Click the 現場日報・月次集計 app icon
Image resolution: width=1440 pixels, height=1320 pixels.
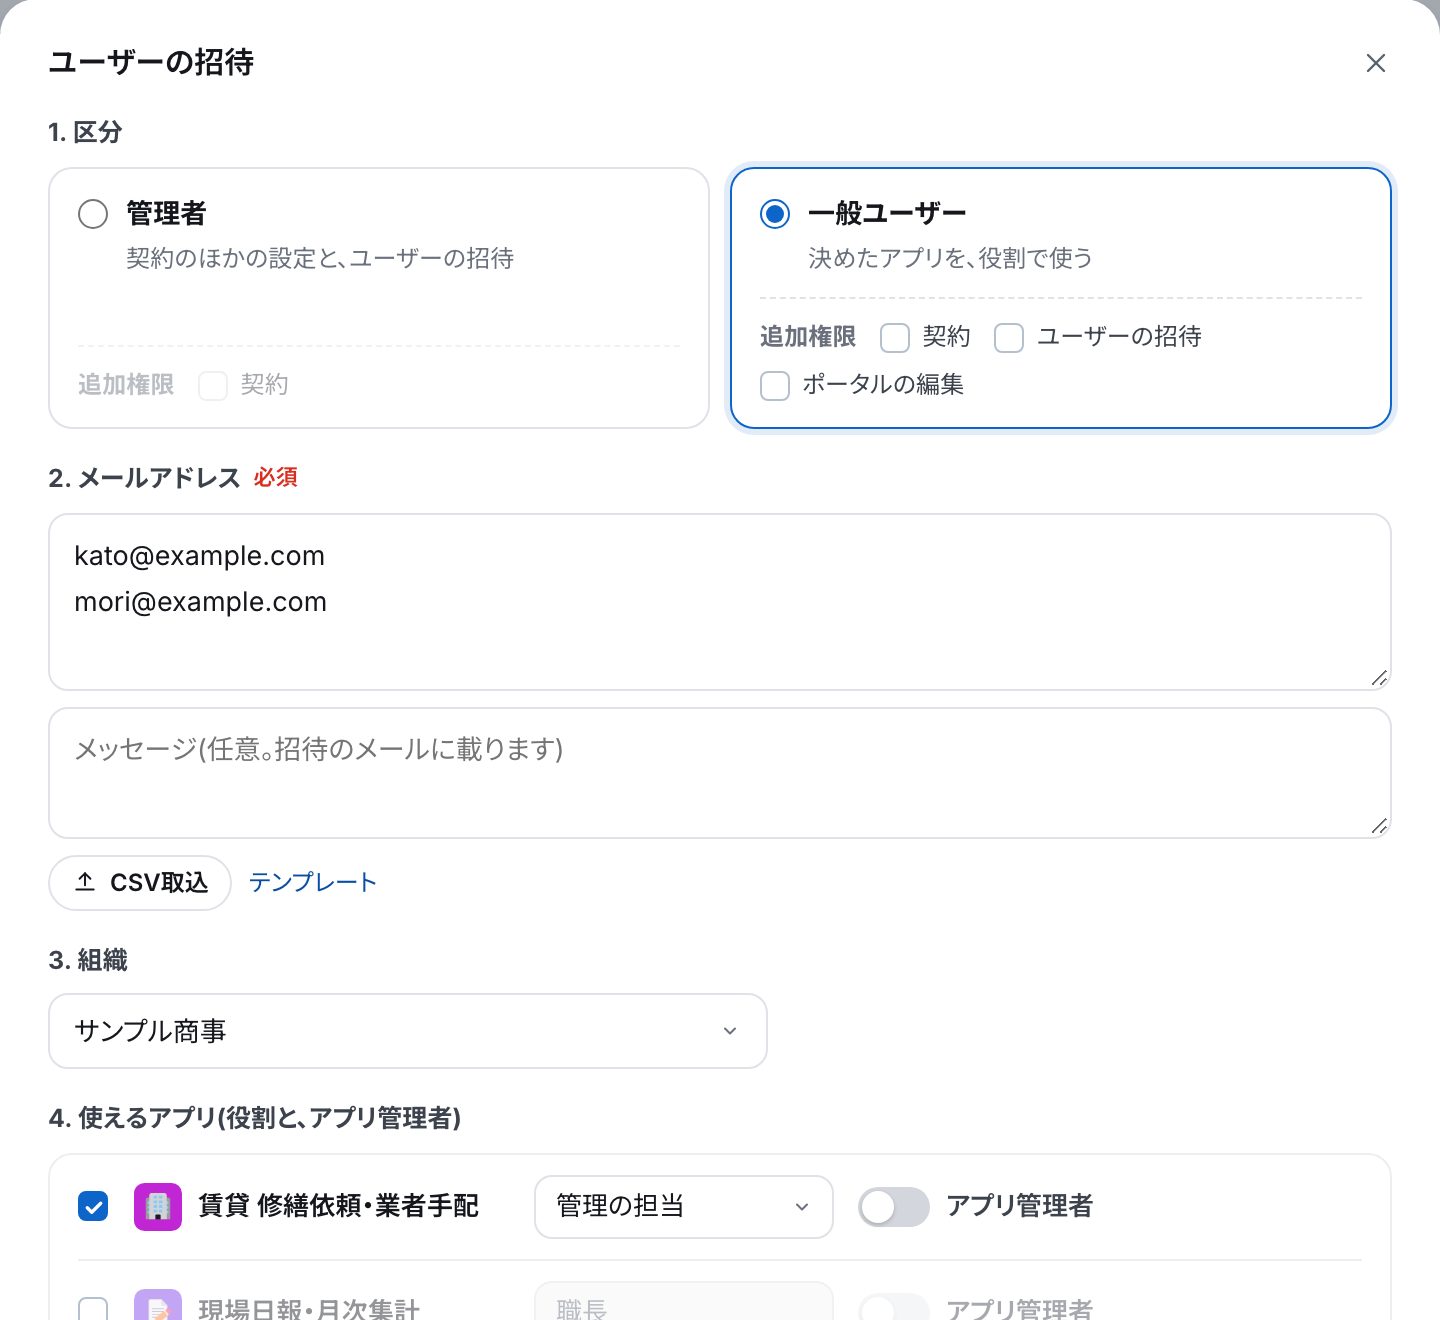coord(158,1305)
